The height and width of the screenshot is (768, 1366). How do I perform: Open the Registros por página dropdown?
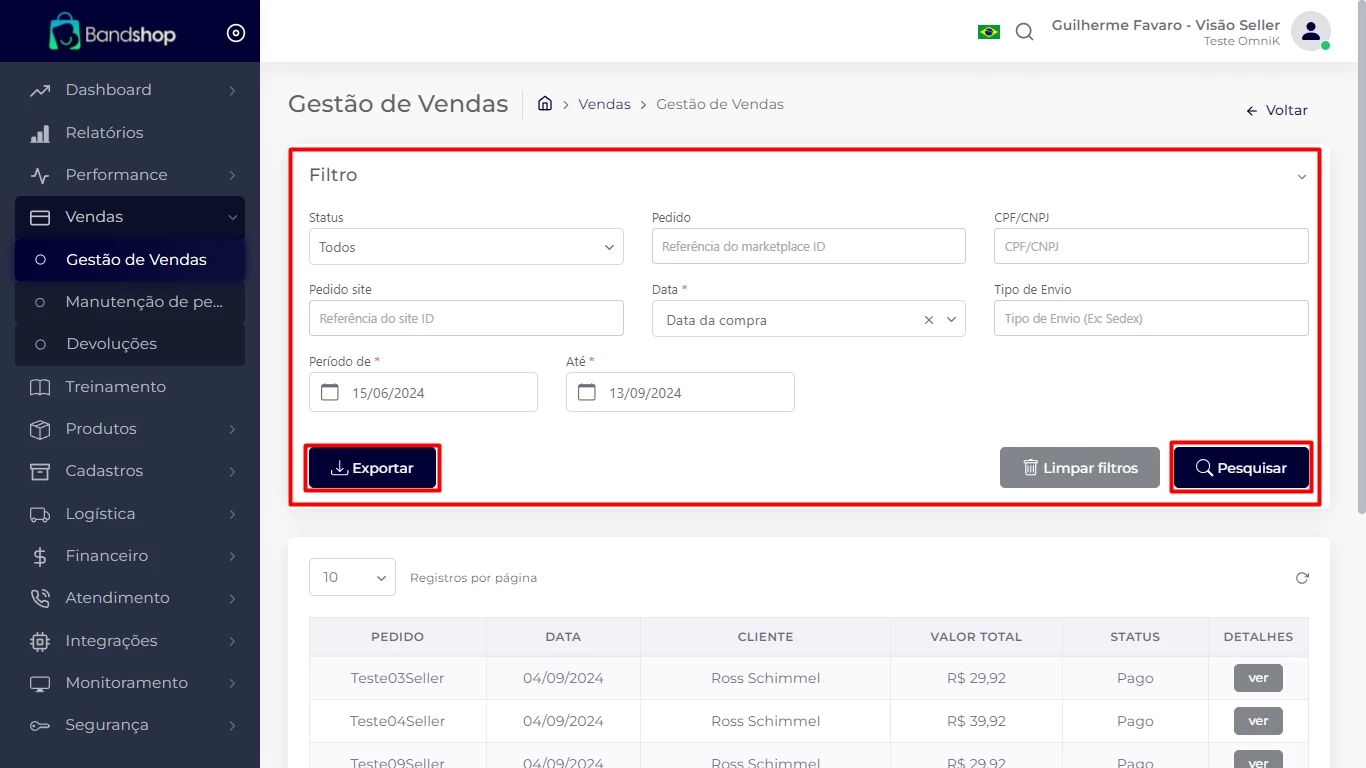pyautogui.click(x=352, y=577)
